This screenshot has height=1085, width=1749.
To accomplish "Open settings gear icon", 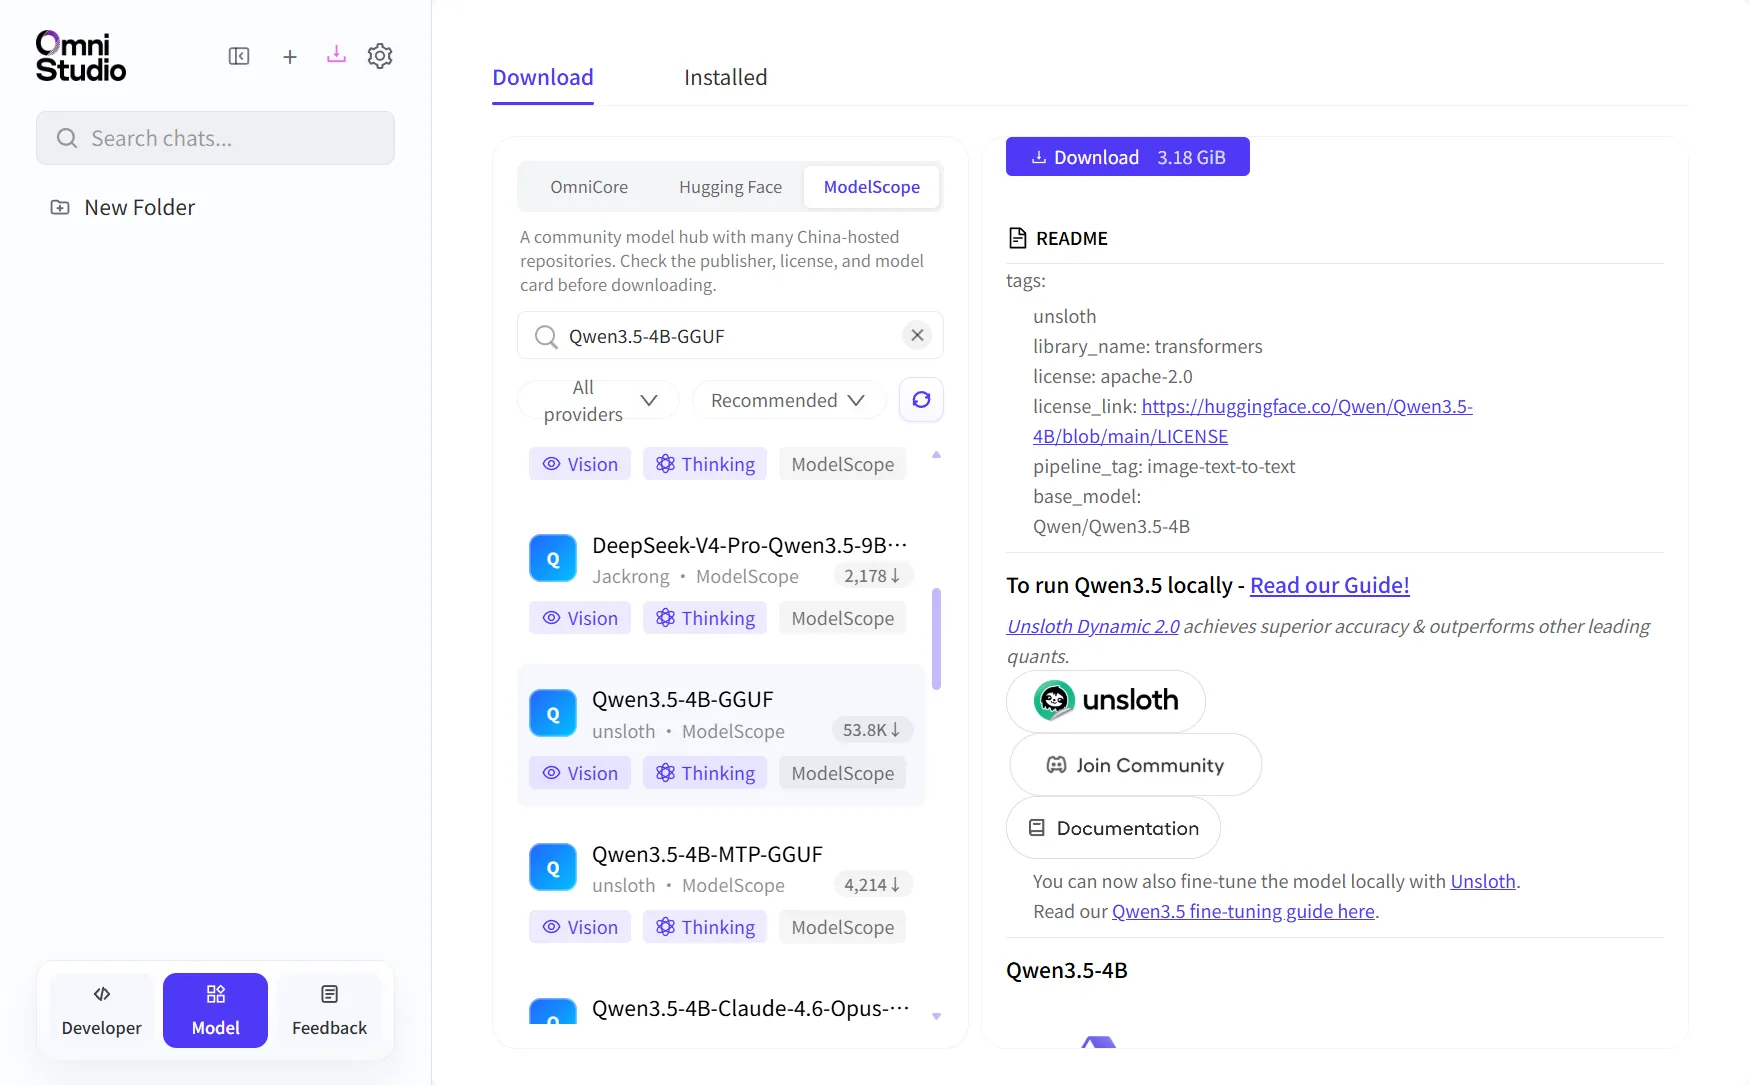I will click(380, 56).
